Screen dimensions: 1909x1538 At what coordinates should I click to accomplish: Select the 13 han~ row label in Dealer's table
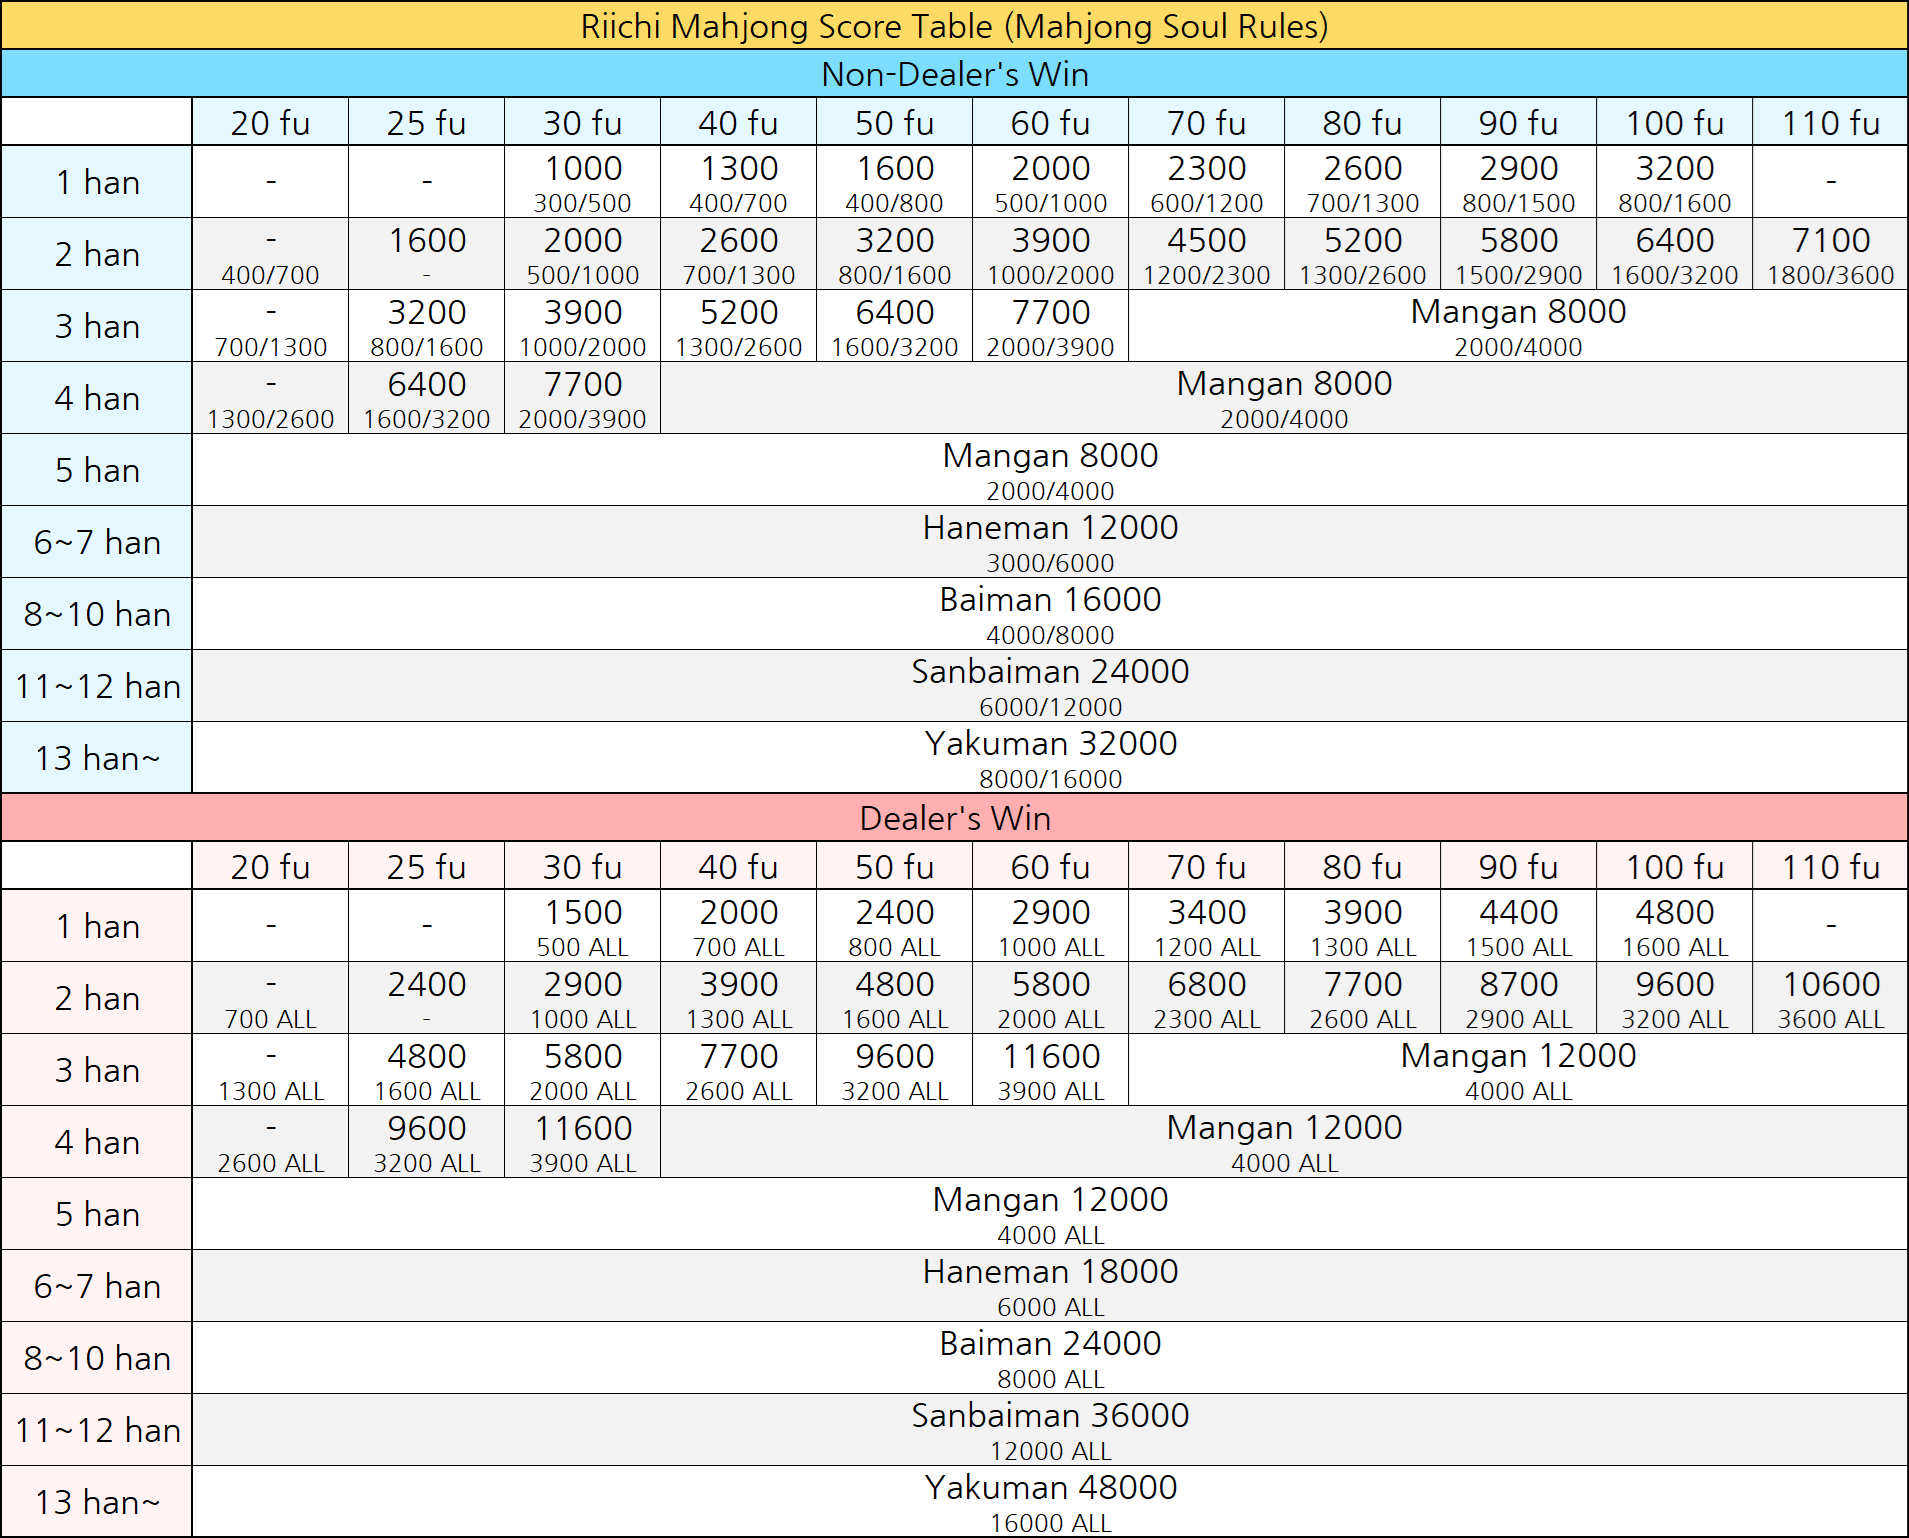(x=97, y=1502)
